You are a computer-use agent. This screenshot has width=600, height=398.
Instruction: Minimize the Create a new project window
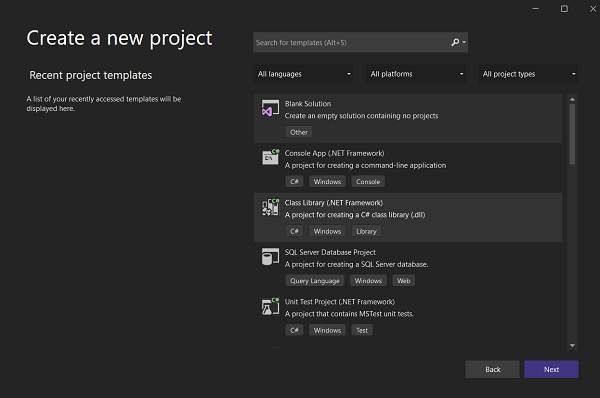pos(535,8)
